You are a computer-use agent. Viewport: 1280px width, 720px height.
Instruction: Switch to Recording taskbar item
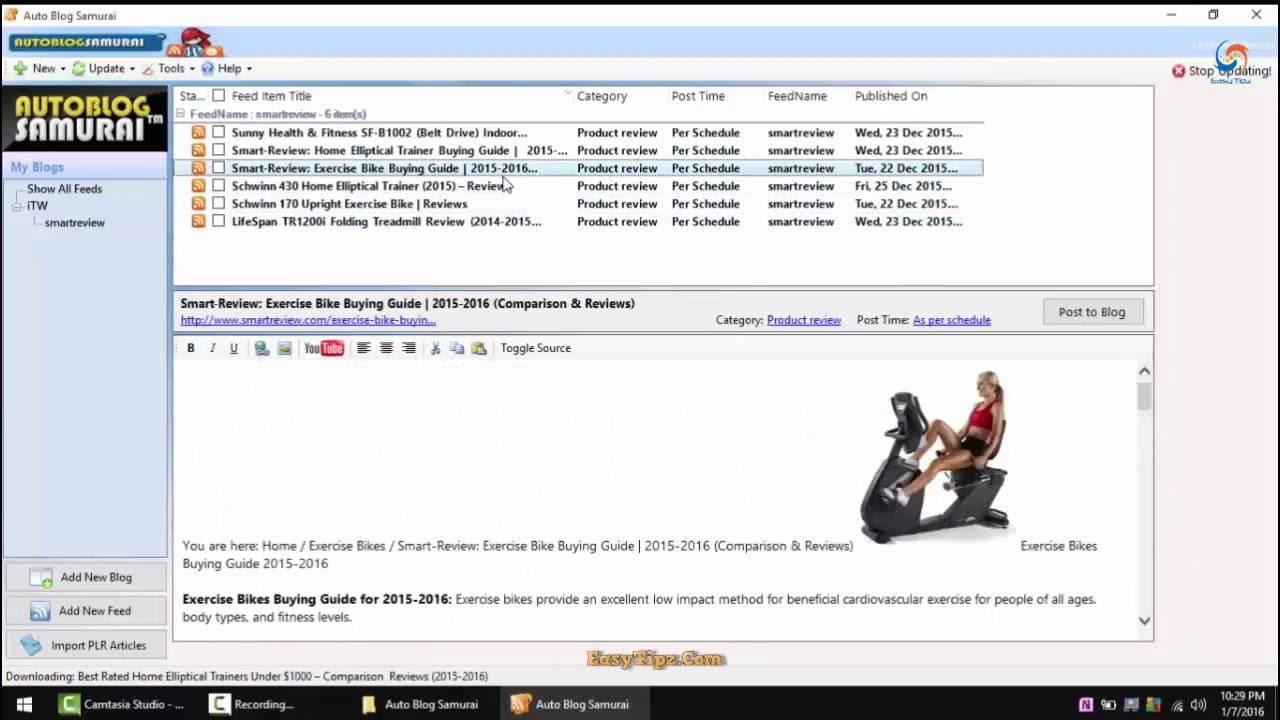point(252,704)
